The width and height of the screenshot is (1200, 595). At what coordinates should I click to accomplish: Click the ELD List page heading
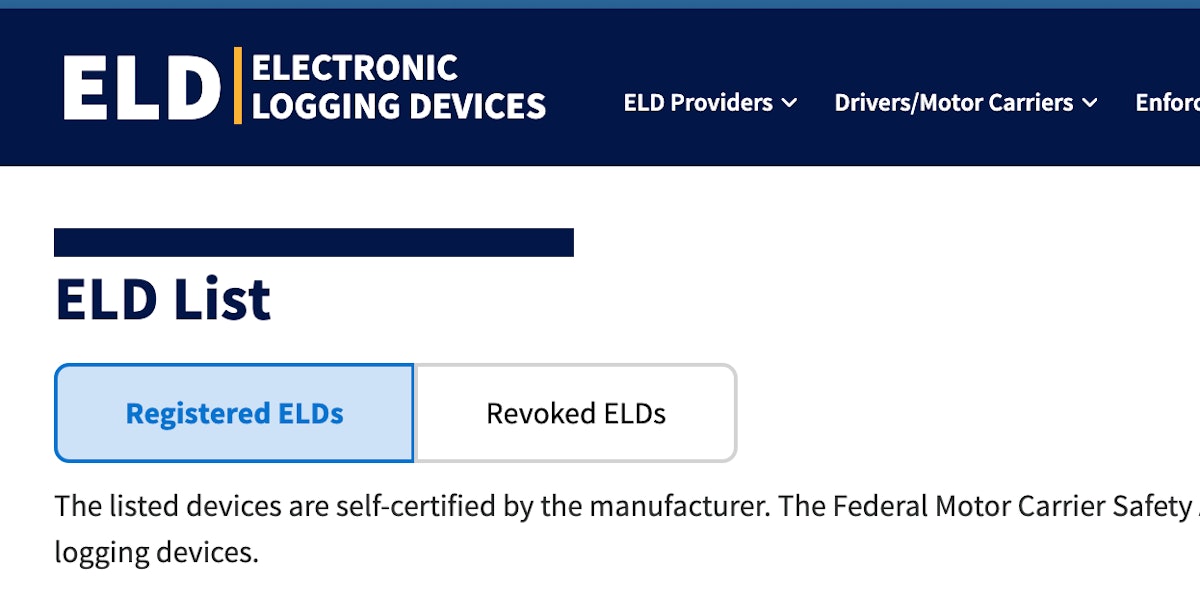[163, 297]
